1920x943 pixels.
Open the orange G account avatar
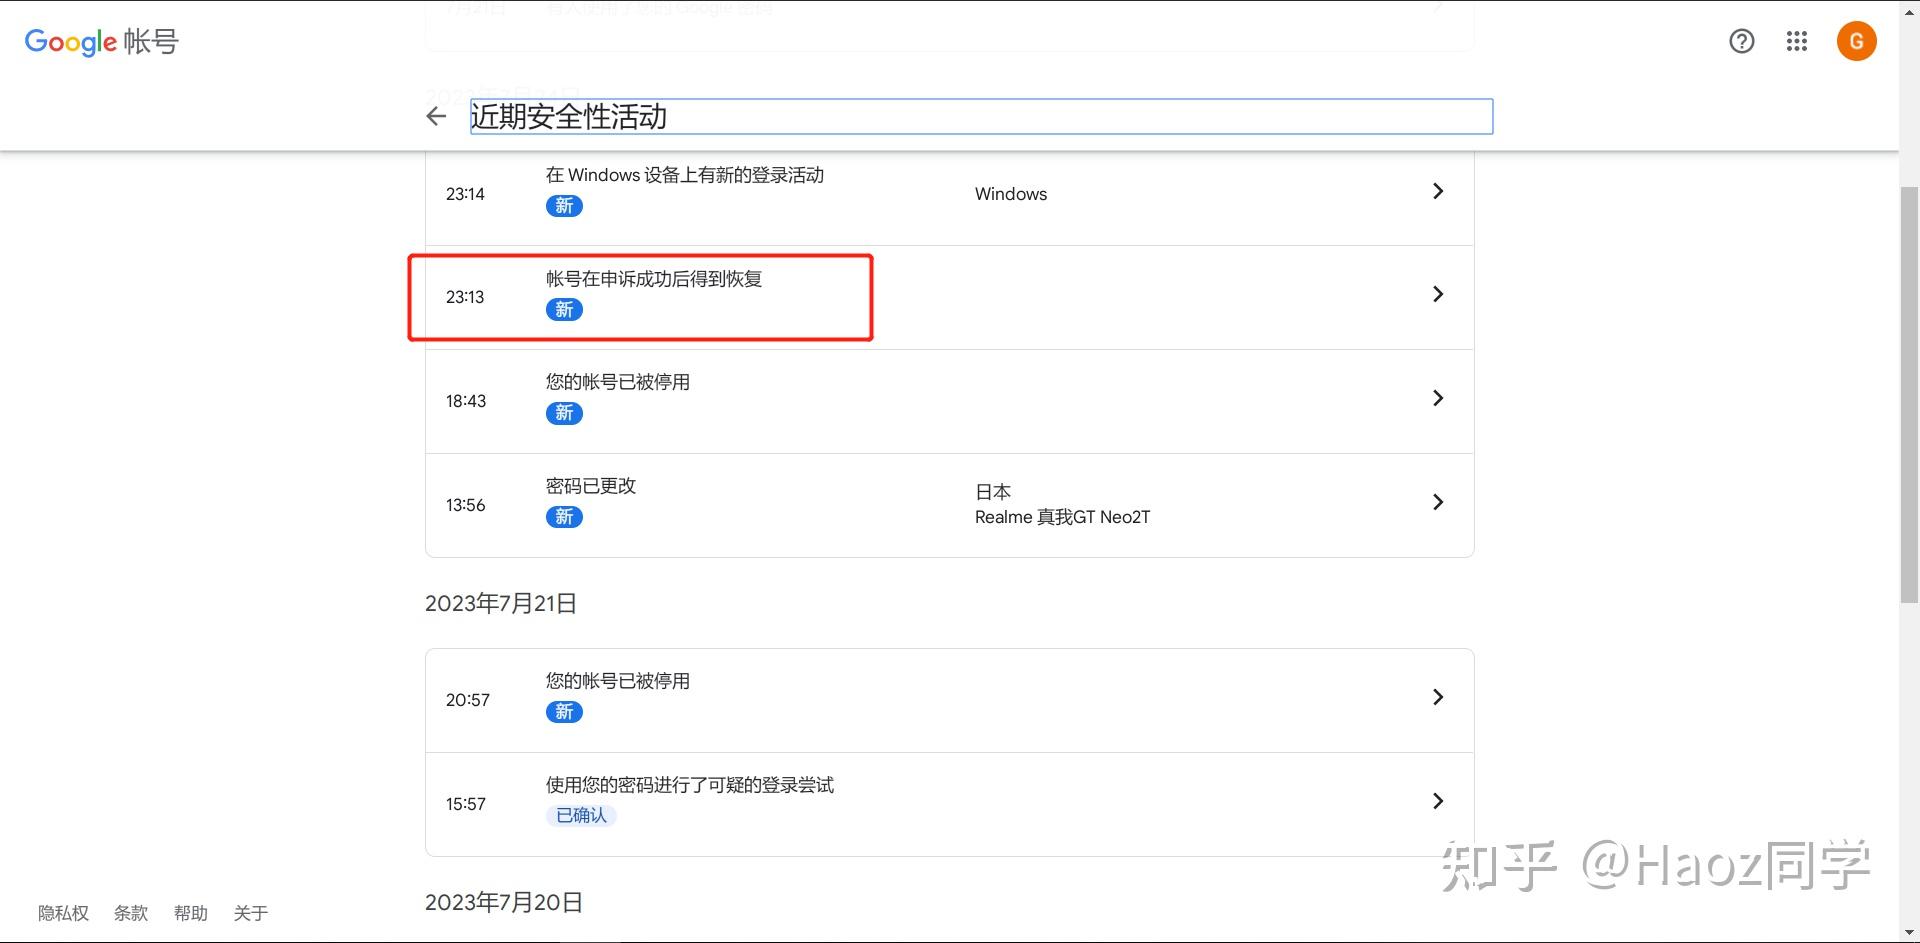point(1856,41)
